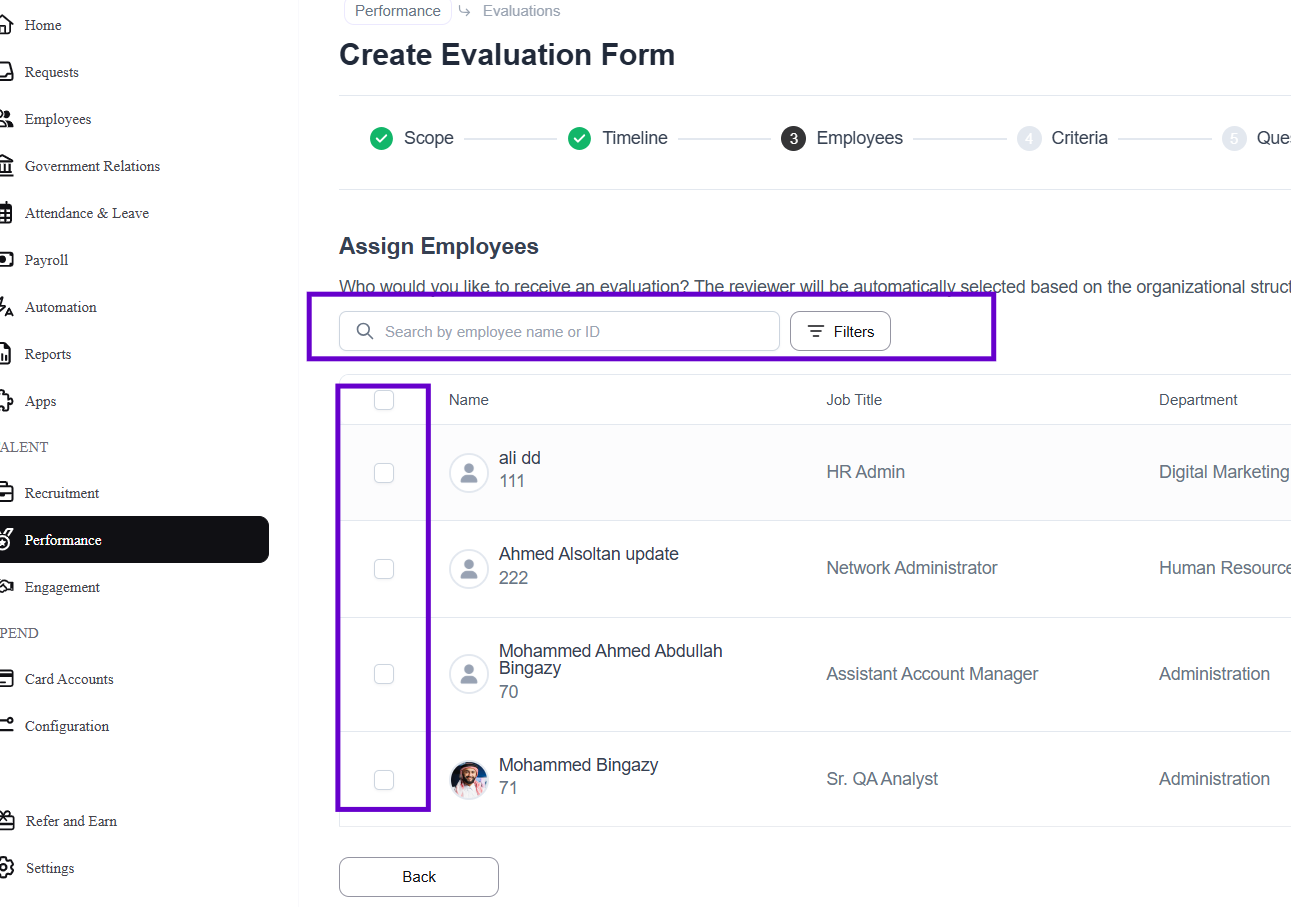
Task: Click the Payroll icon in the sidebar
Action: pos(6,260)
